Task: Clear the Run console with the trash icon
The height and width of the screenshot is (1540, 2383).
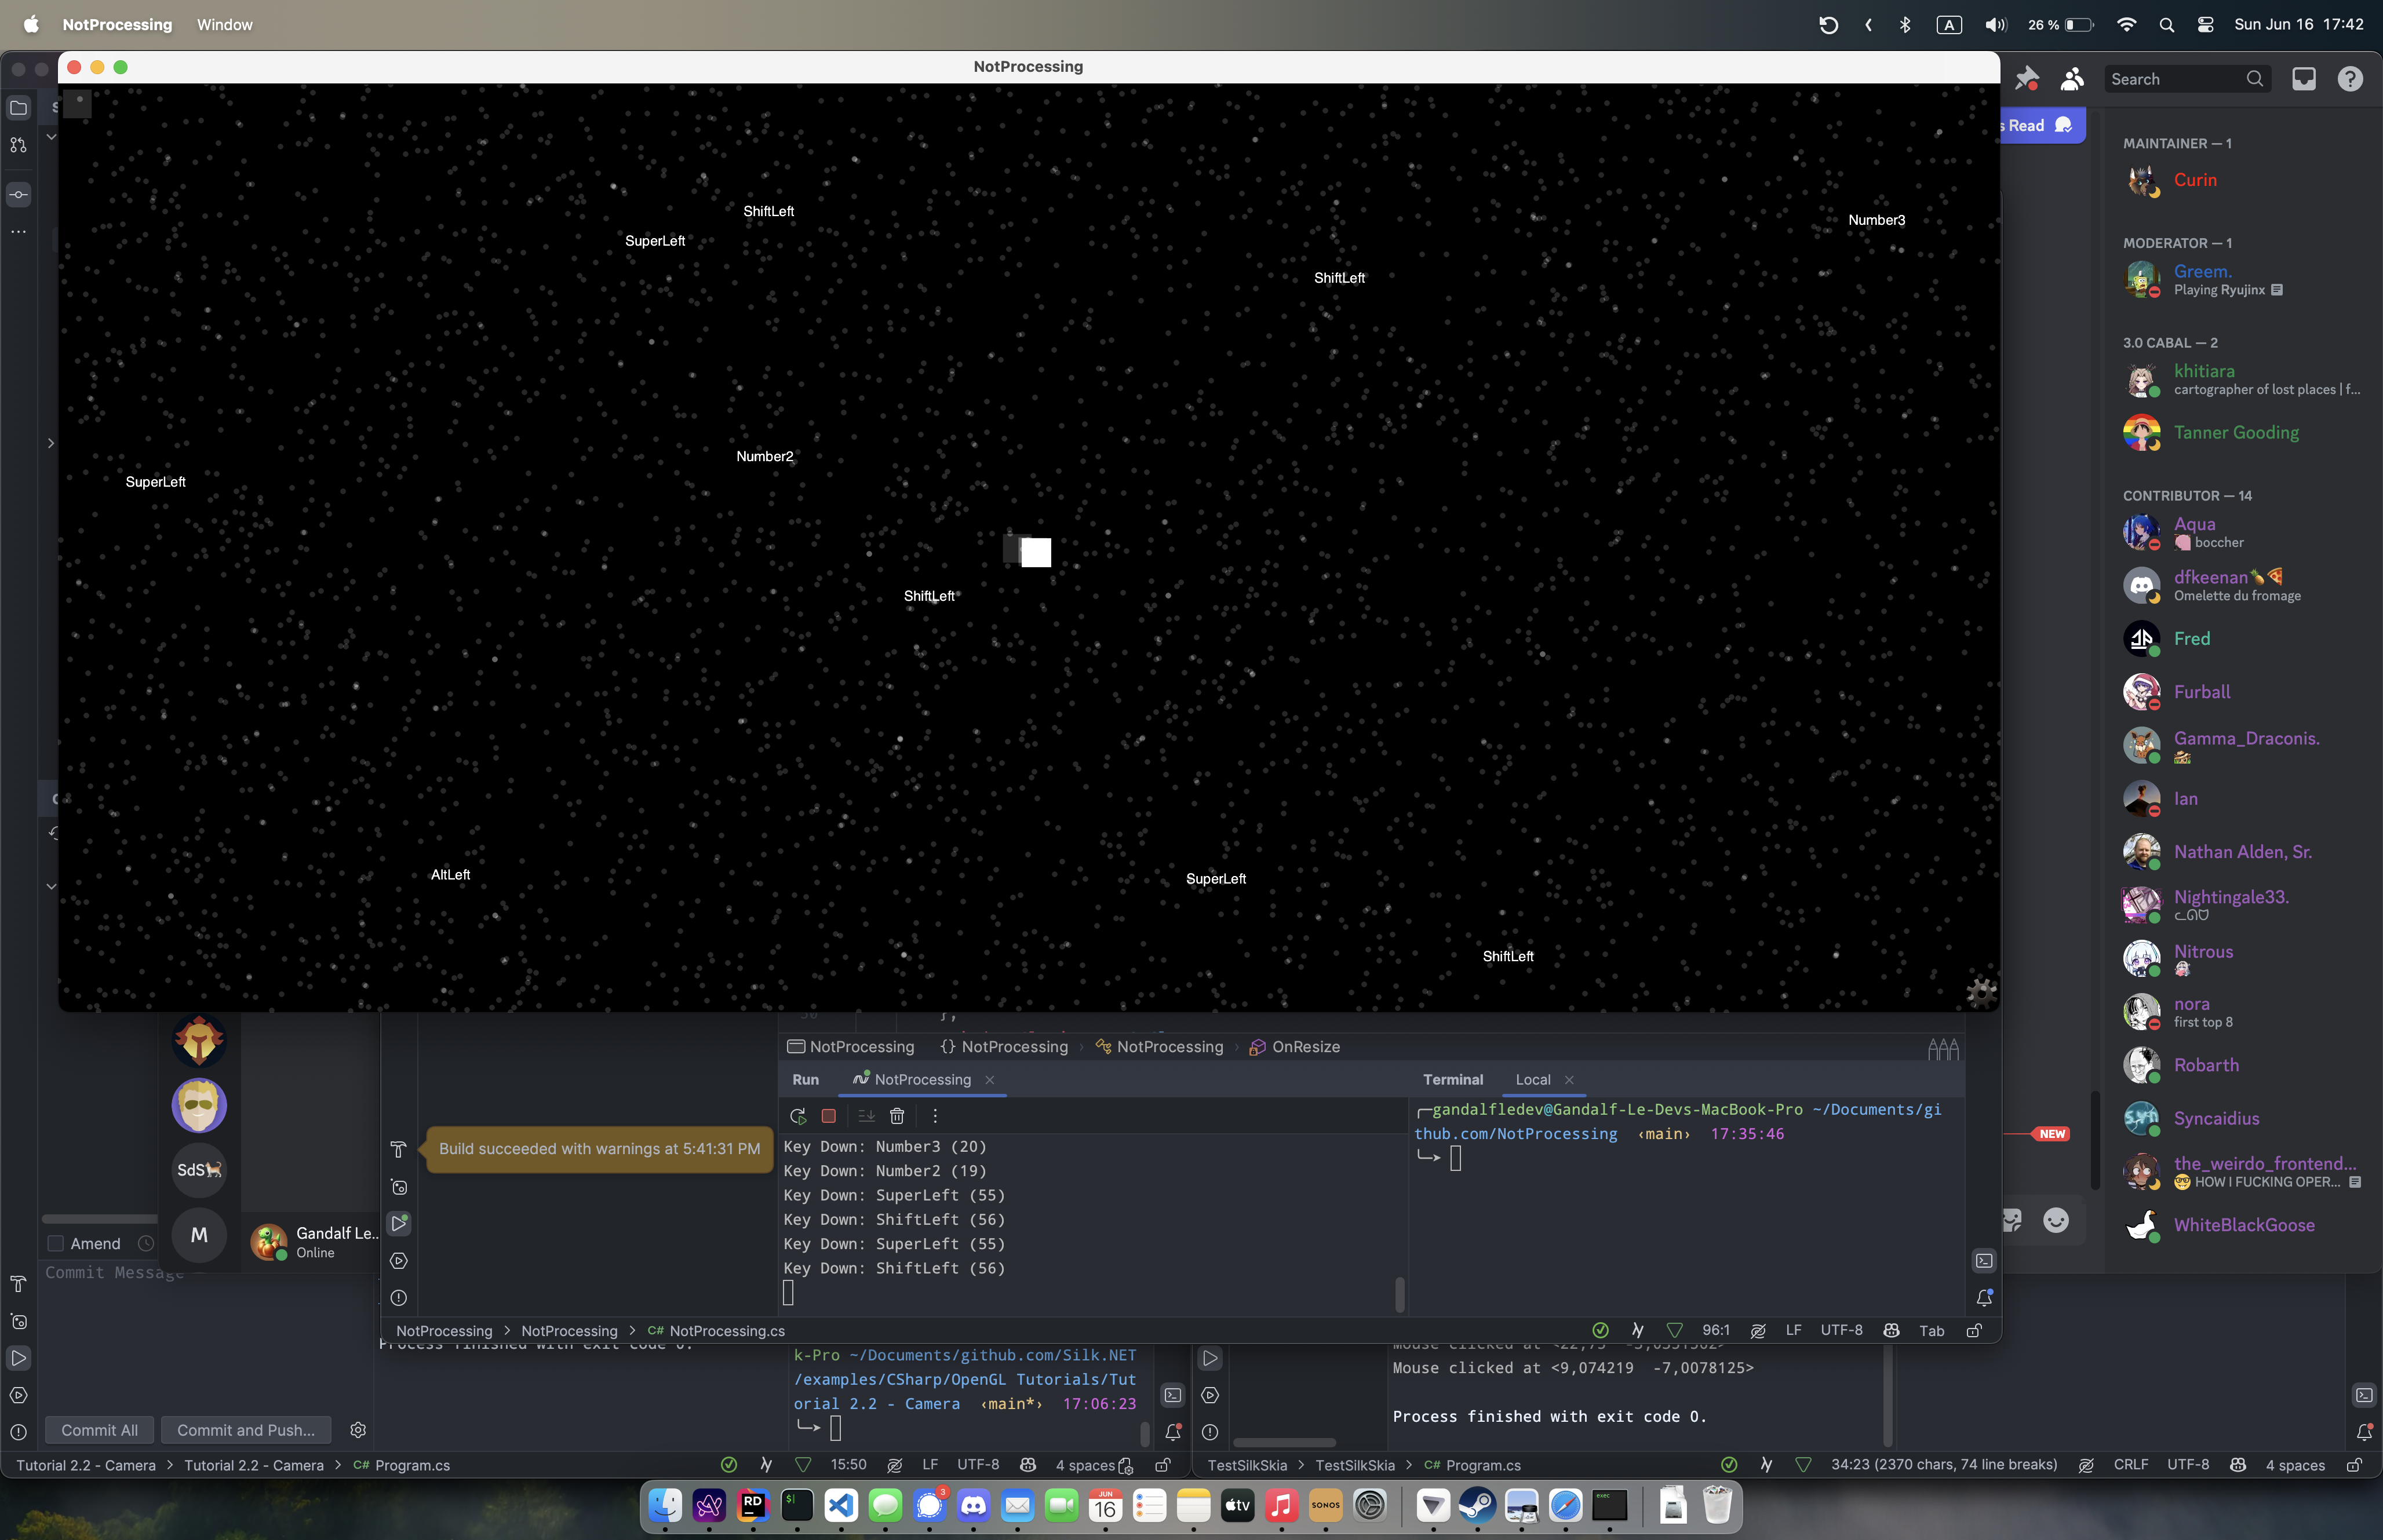Action: click(897, 1115)
